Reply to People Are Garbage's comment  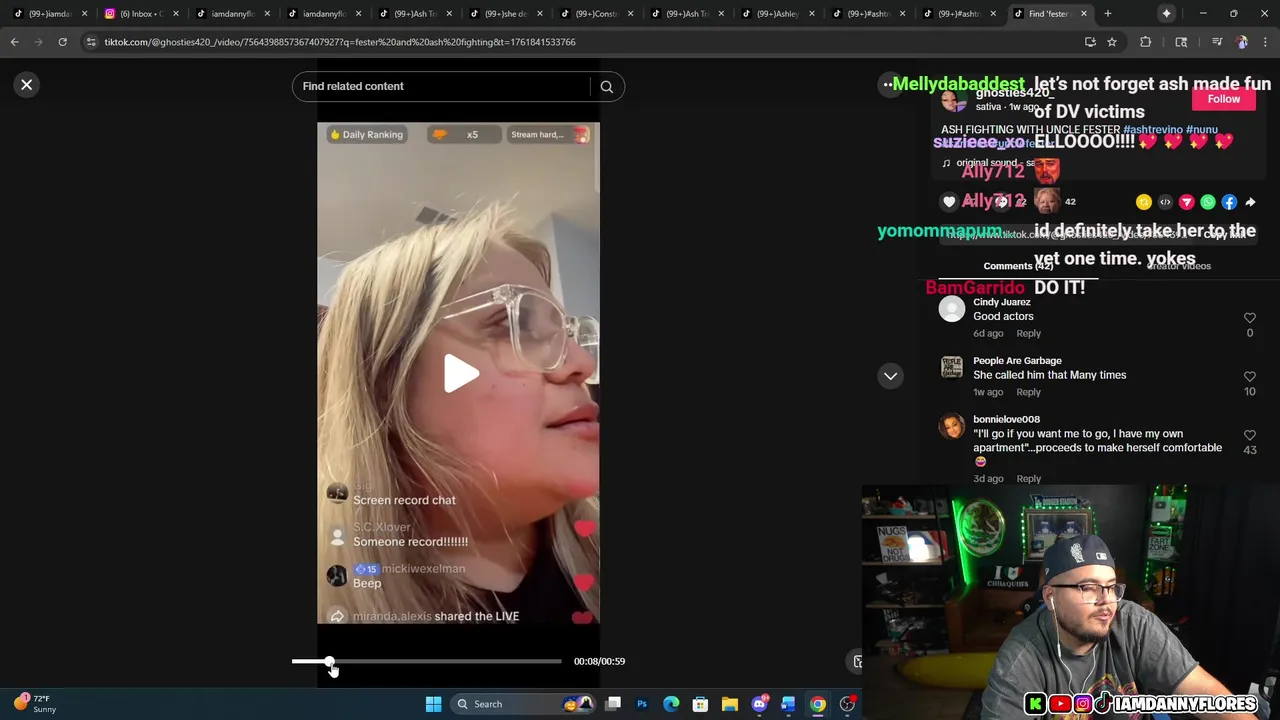1028,393
